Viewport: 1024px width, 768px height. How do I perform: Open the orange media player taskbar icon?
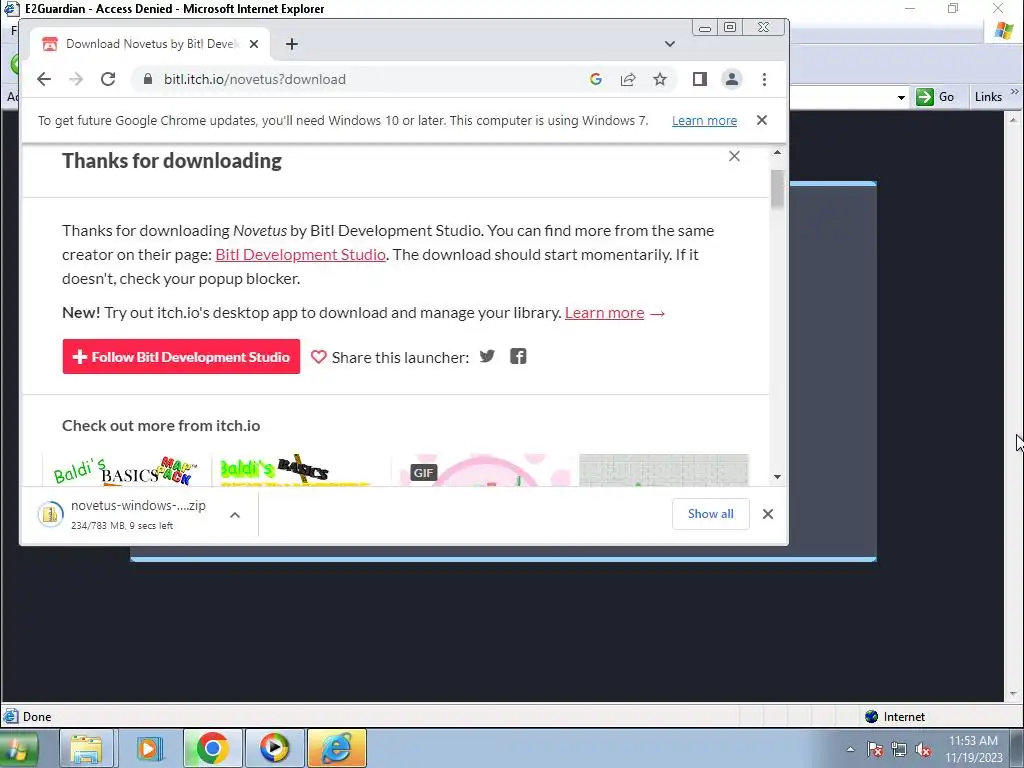(149, 748)
